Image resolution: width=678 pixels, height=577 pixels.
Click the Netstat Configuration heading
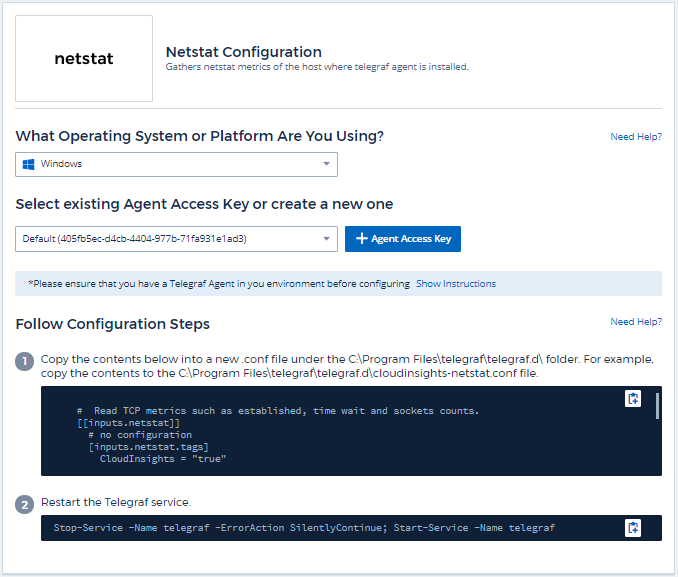(243, 52)
